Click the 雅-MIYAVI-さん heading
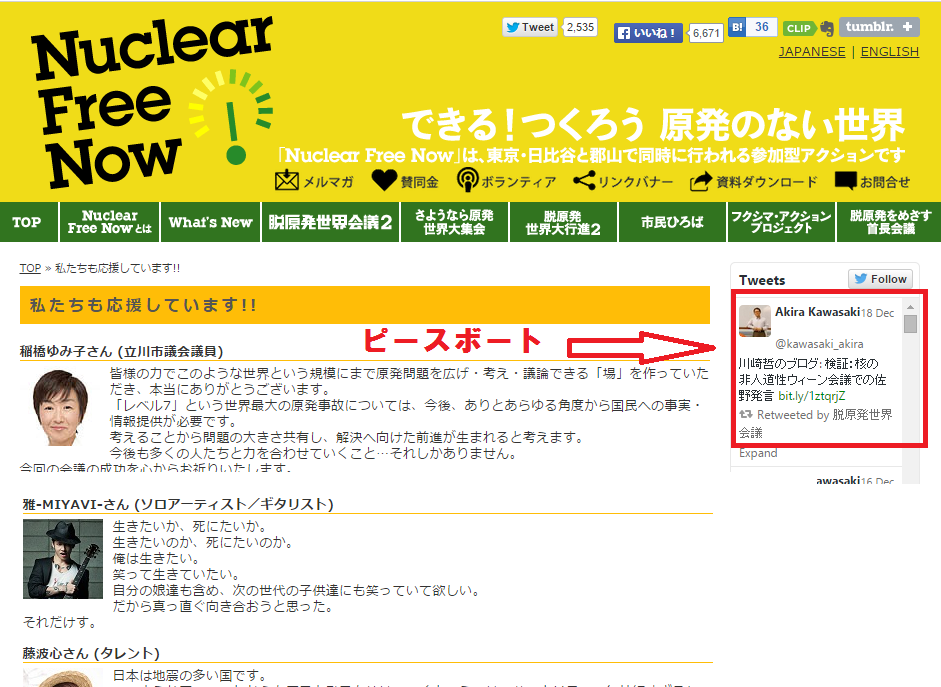Screen dimensions: 941x687 point(178,504)
